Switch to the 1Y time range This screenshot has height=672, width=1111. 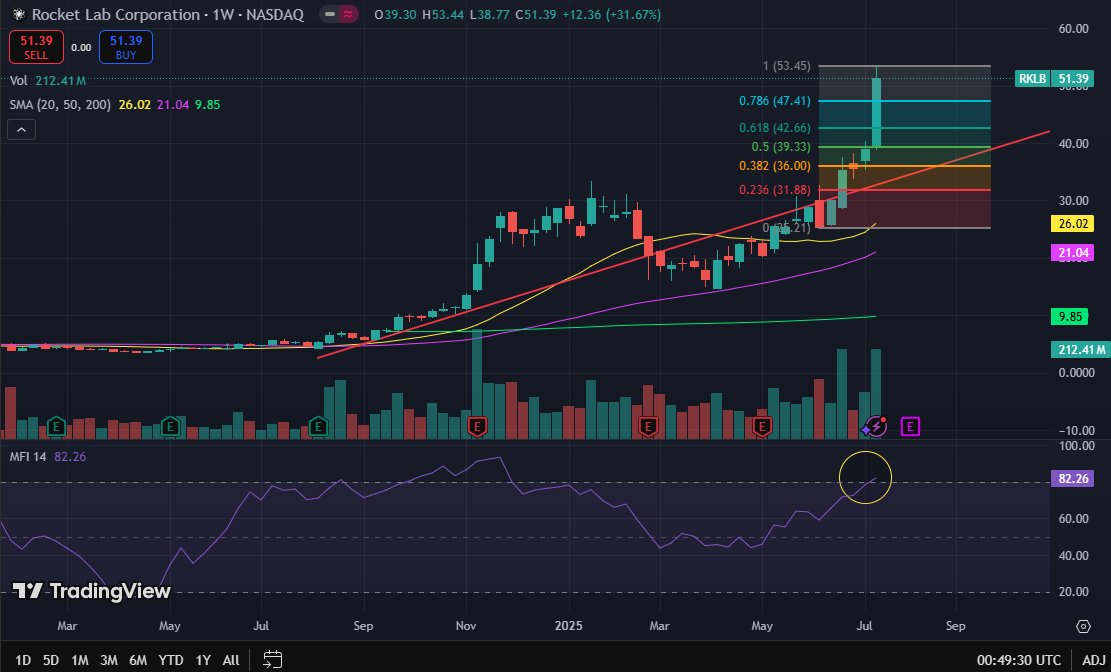[203, 660]
